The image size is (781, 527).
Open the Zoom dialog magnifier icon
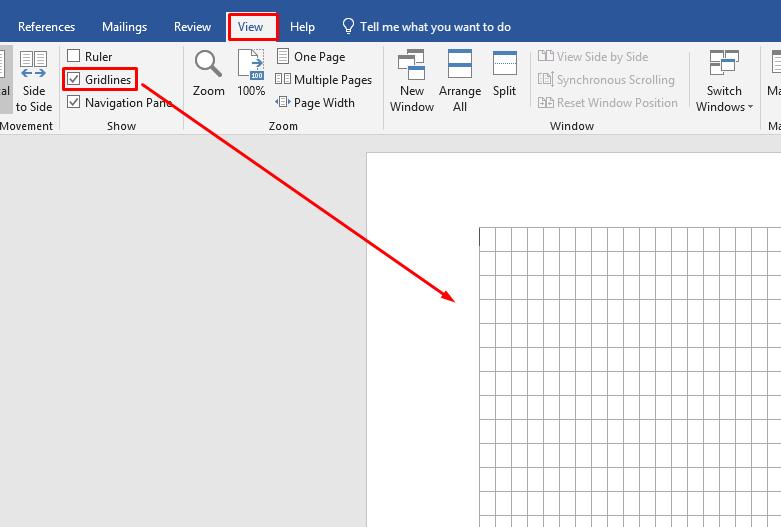[x=208, y=64]
